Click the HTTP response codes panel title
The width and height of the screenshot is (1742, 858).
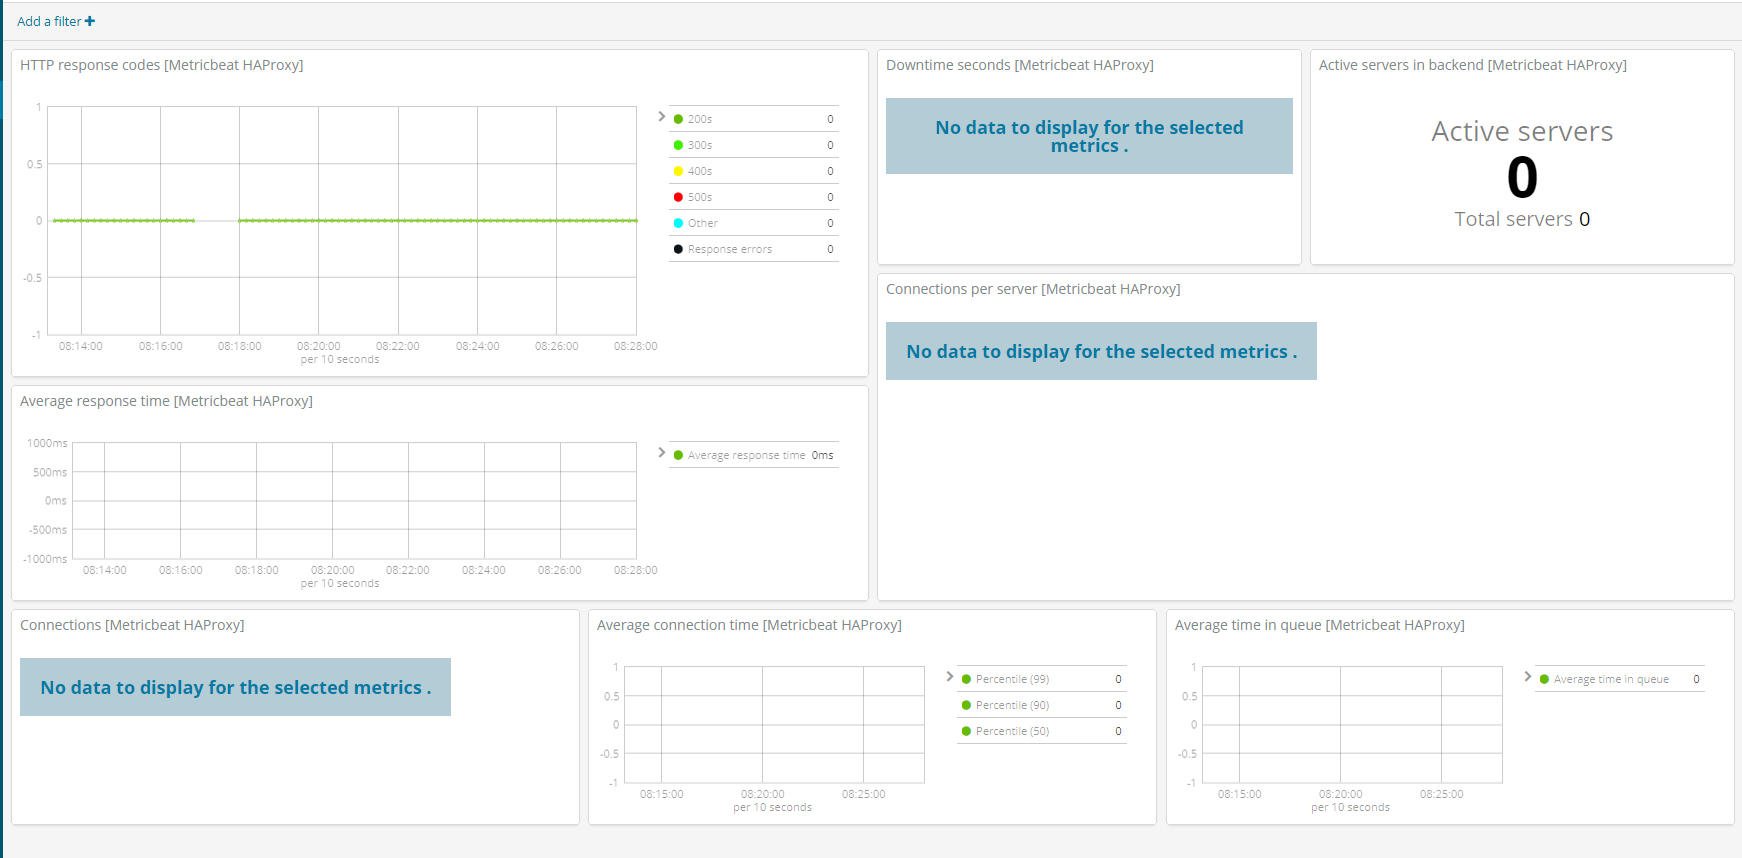click(162, 65)
